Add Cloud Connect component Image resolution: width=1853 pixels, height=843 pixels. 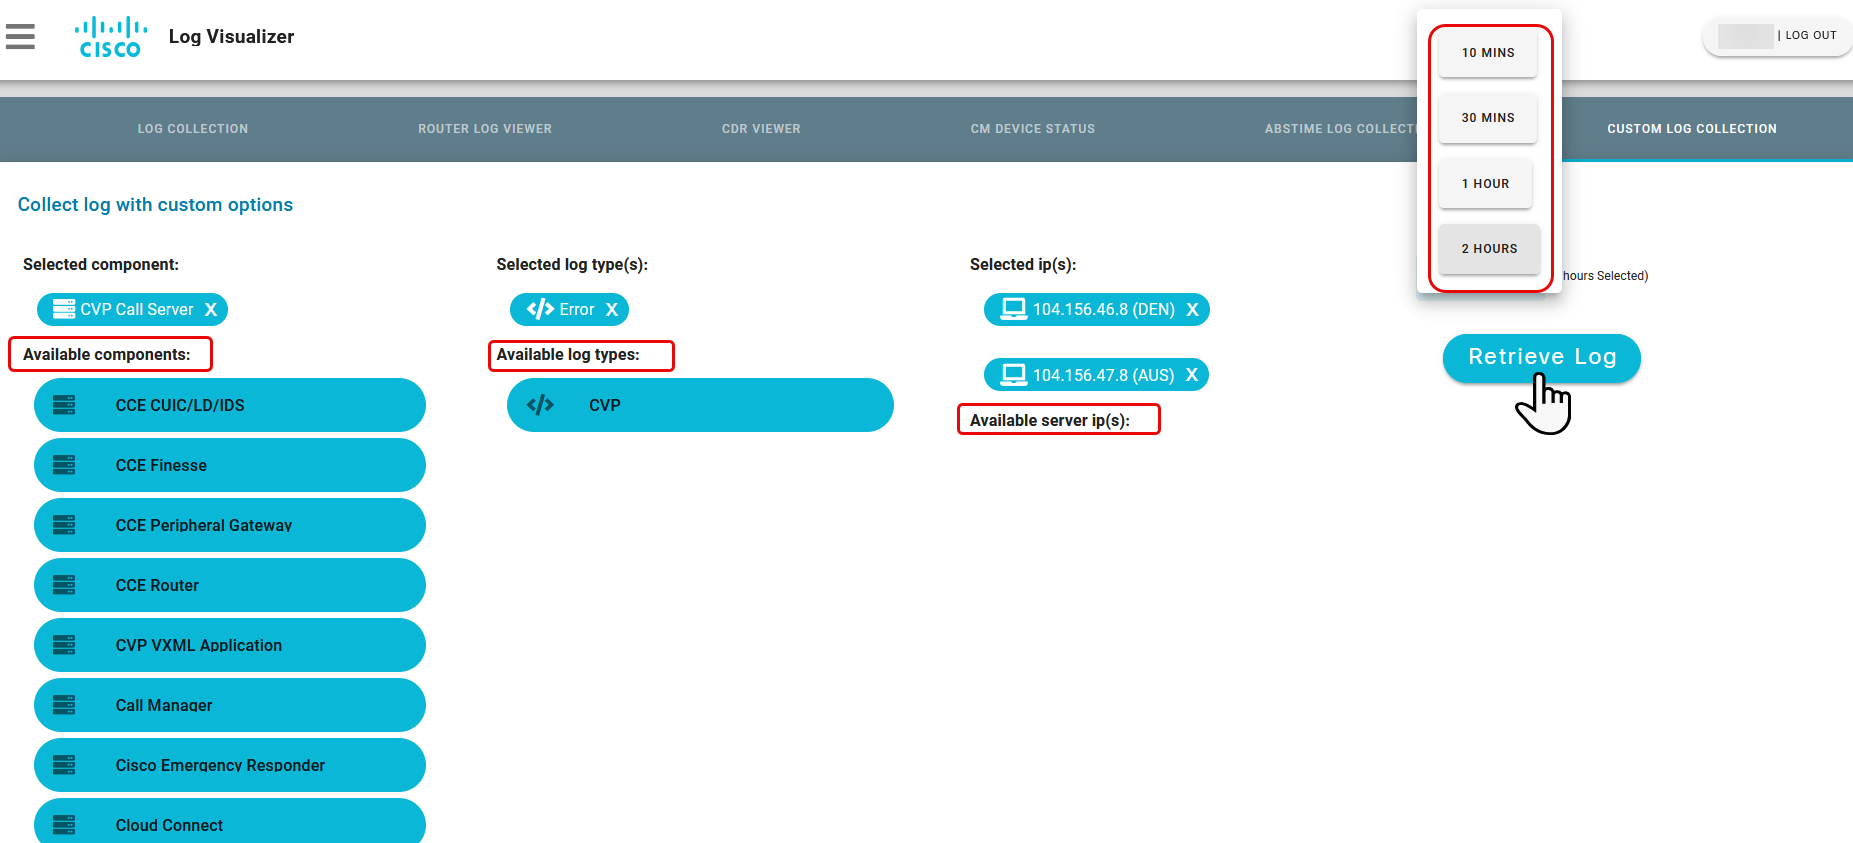tap(230, 821)
